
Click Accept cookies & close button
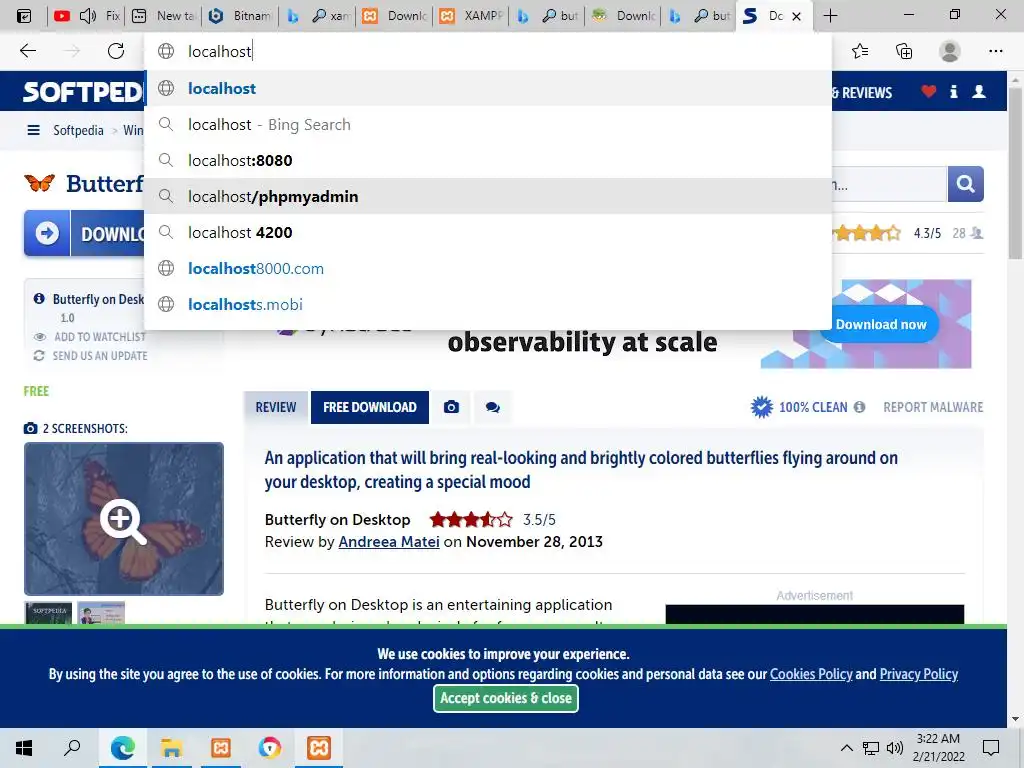tap(505, 698)
